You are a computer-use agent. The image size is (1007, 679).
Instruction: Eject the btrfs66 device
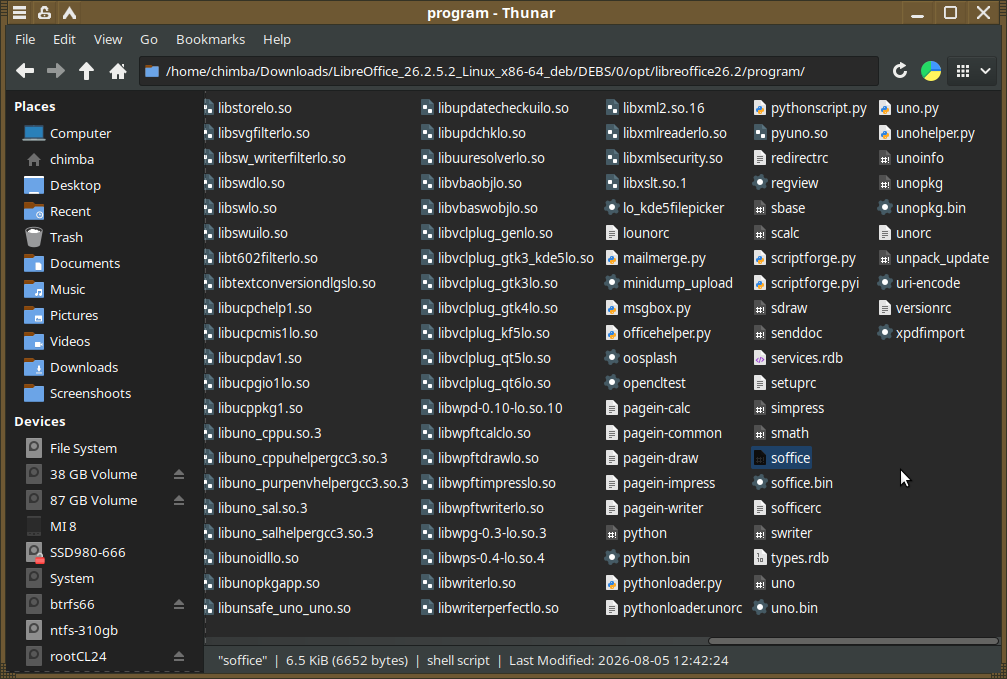(x=179, y=604)
